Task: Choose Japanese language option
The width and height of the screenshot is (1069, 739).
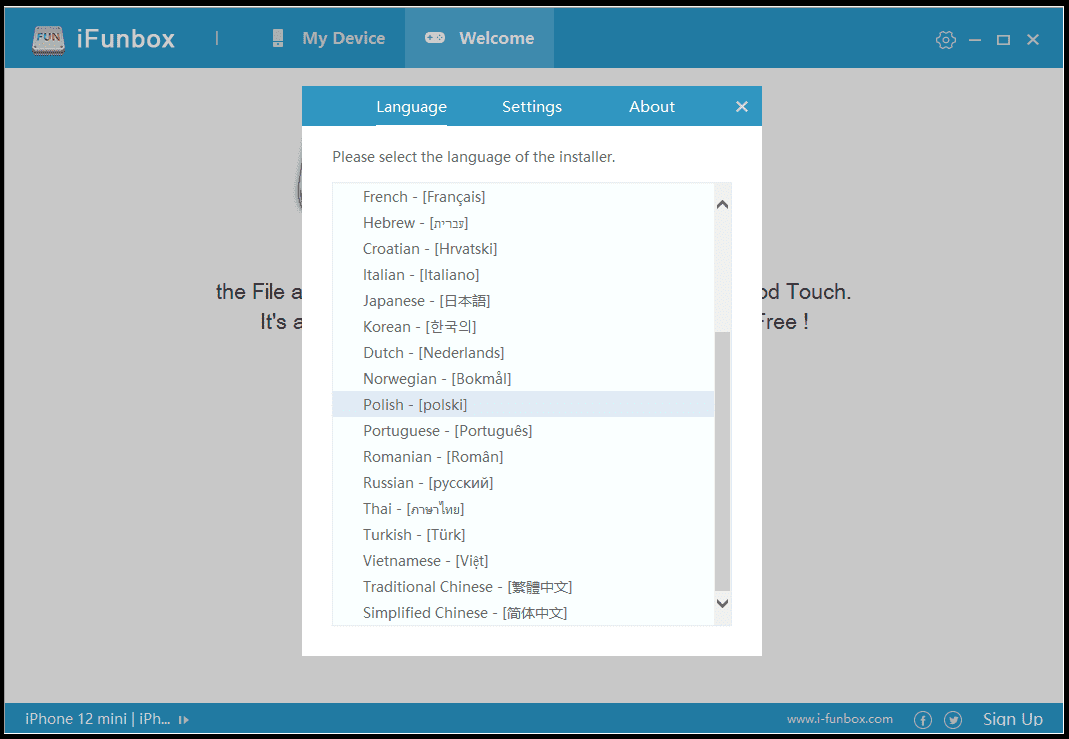Action: (x=524, y=301)
